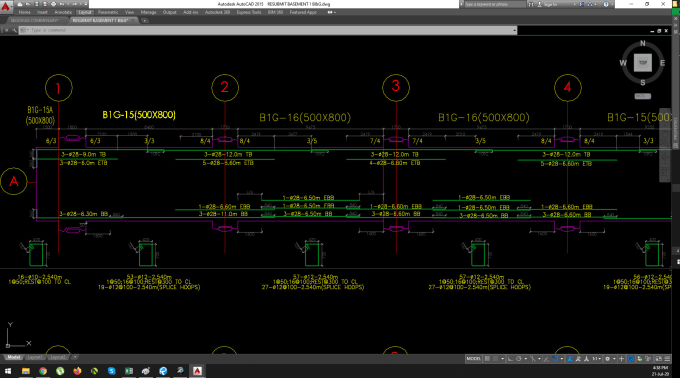Open the BIM 360 ribbon tab
Screen dimensions: 680x378
tap(275, 12)
